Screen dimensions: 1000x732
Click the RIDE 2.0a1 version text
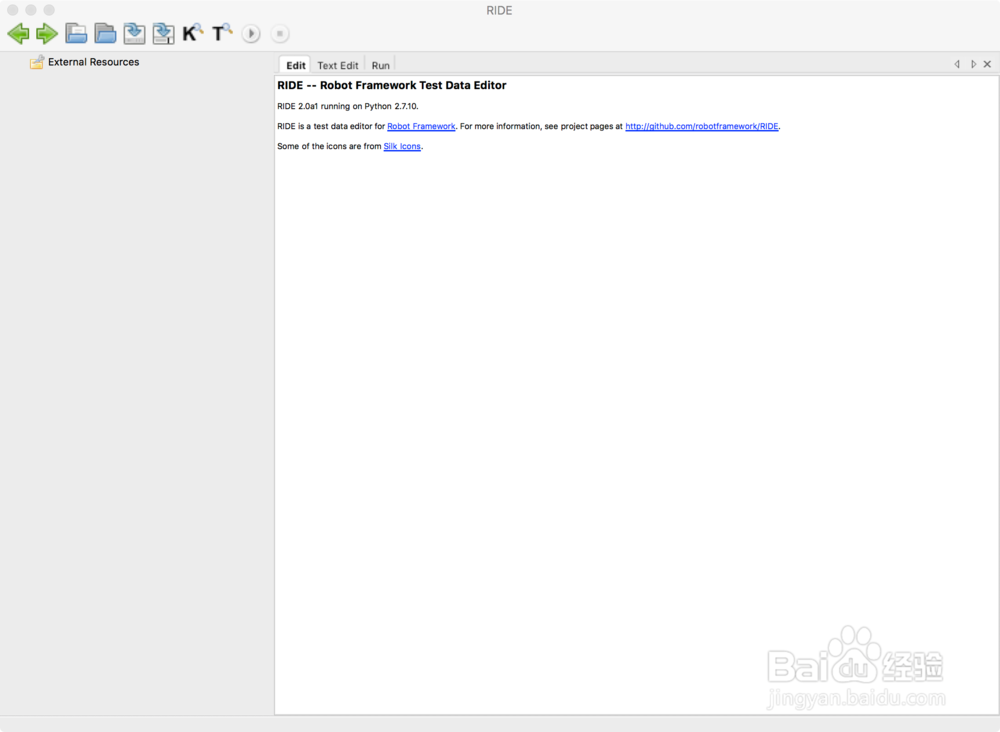point(348,106)
